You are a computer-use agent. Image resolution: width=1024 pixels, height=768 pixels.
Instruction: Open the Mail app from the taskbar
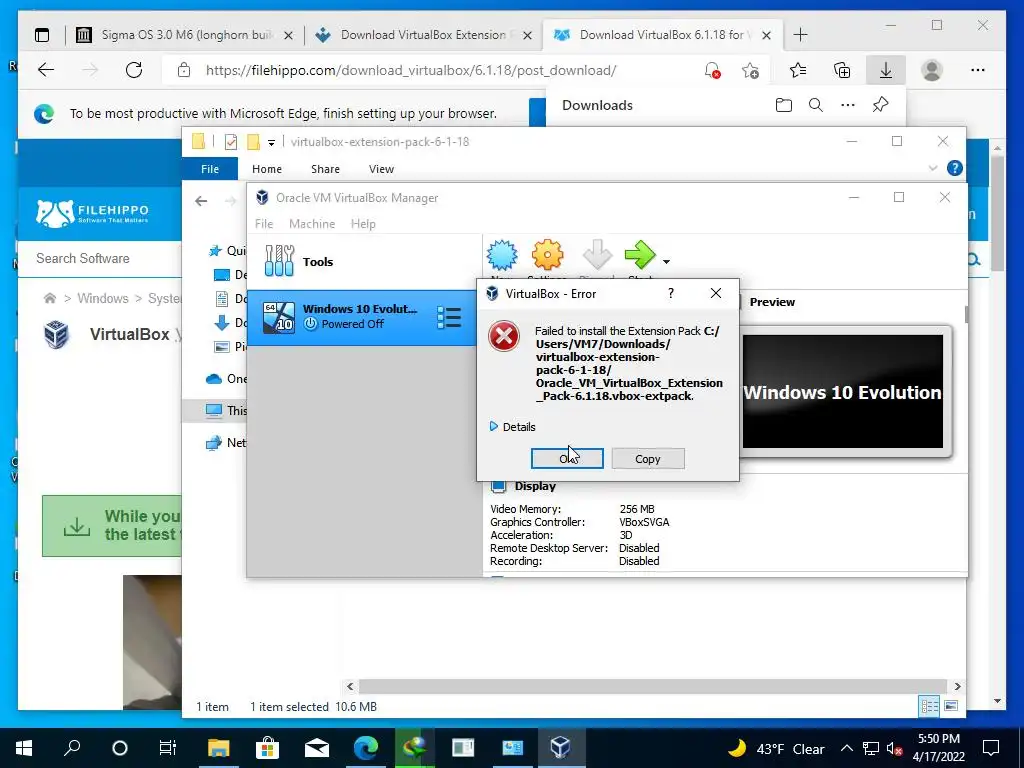tap(316, 748)
